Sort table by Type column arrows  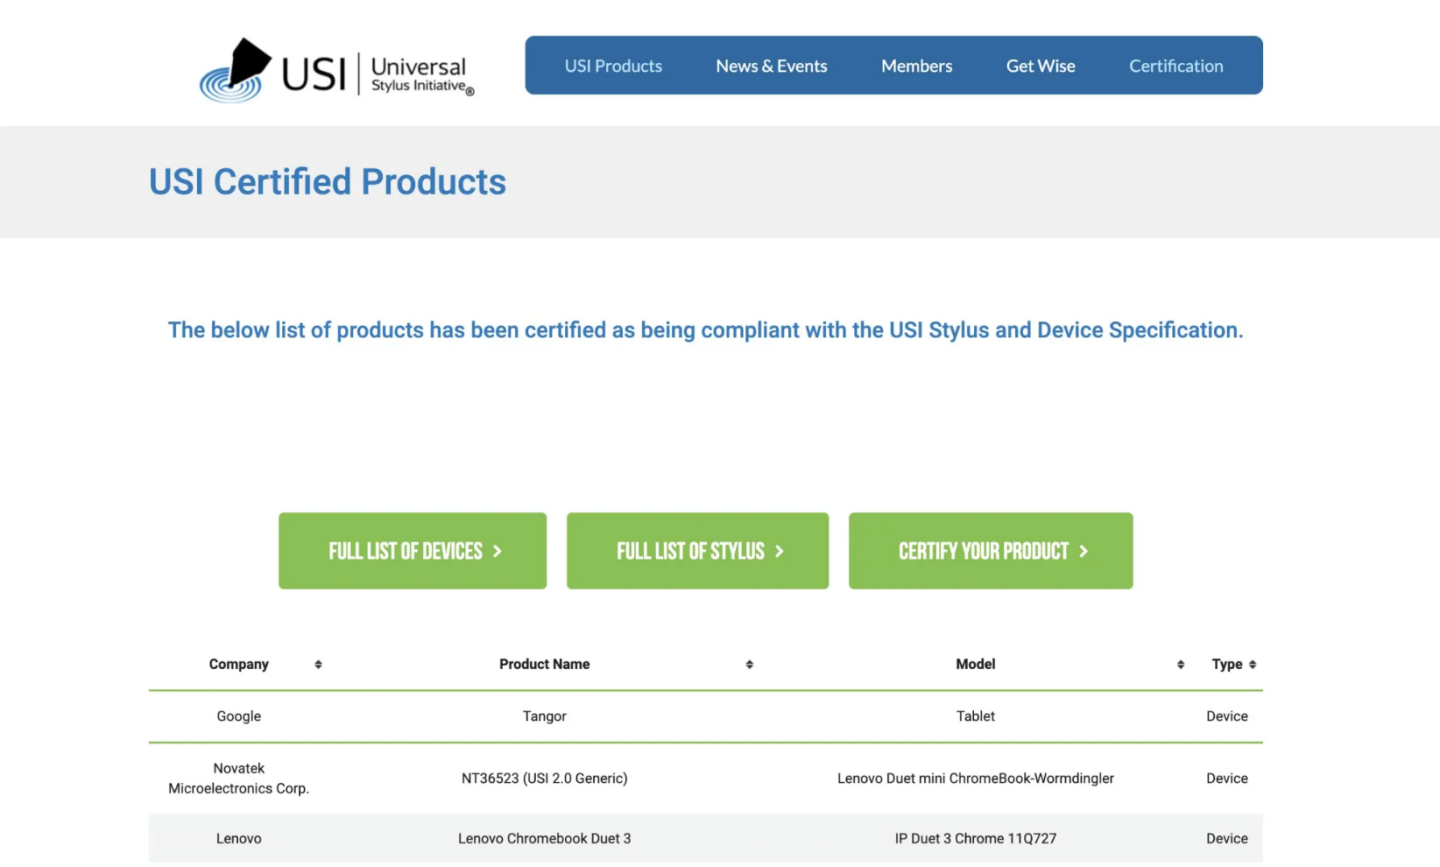[1252, 665]
